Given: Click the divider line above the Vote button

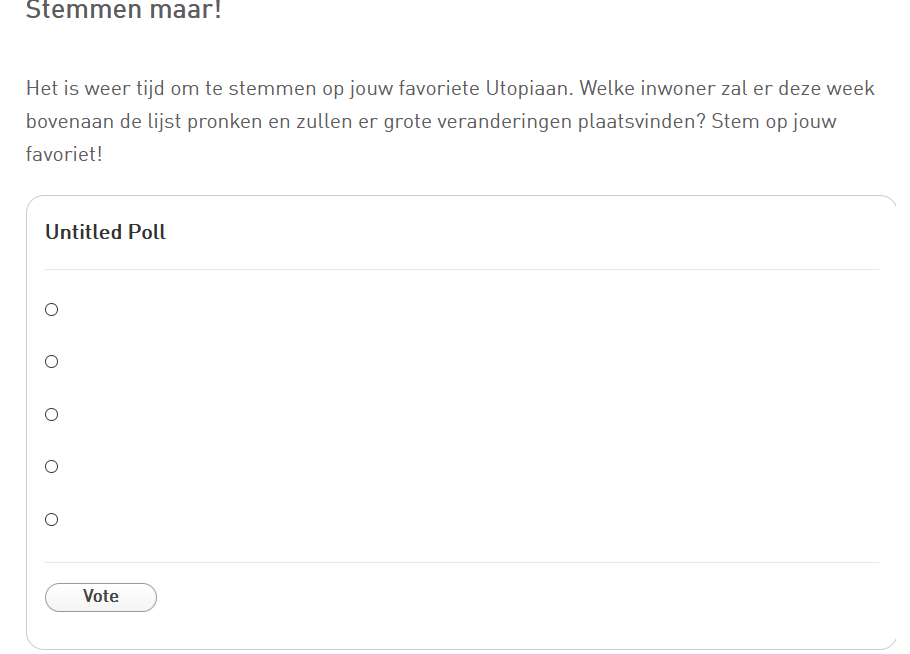Looking at the screenshot, I should (x=462, y=562).
